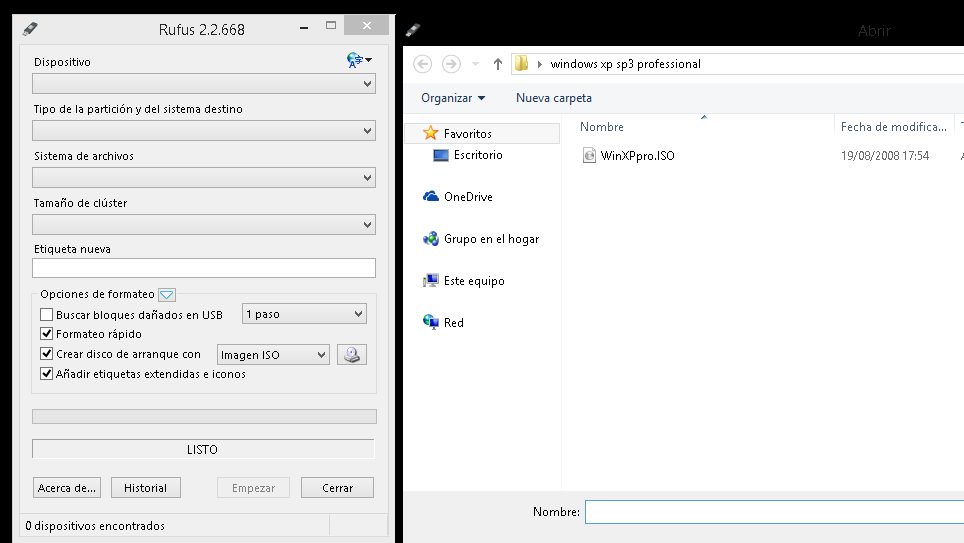Click the Etiqueta nueva text field
Screen dimensions: 964x543
tap(203, 268)
